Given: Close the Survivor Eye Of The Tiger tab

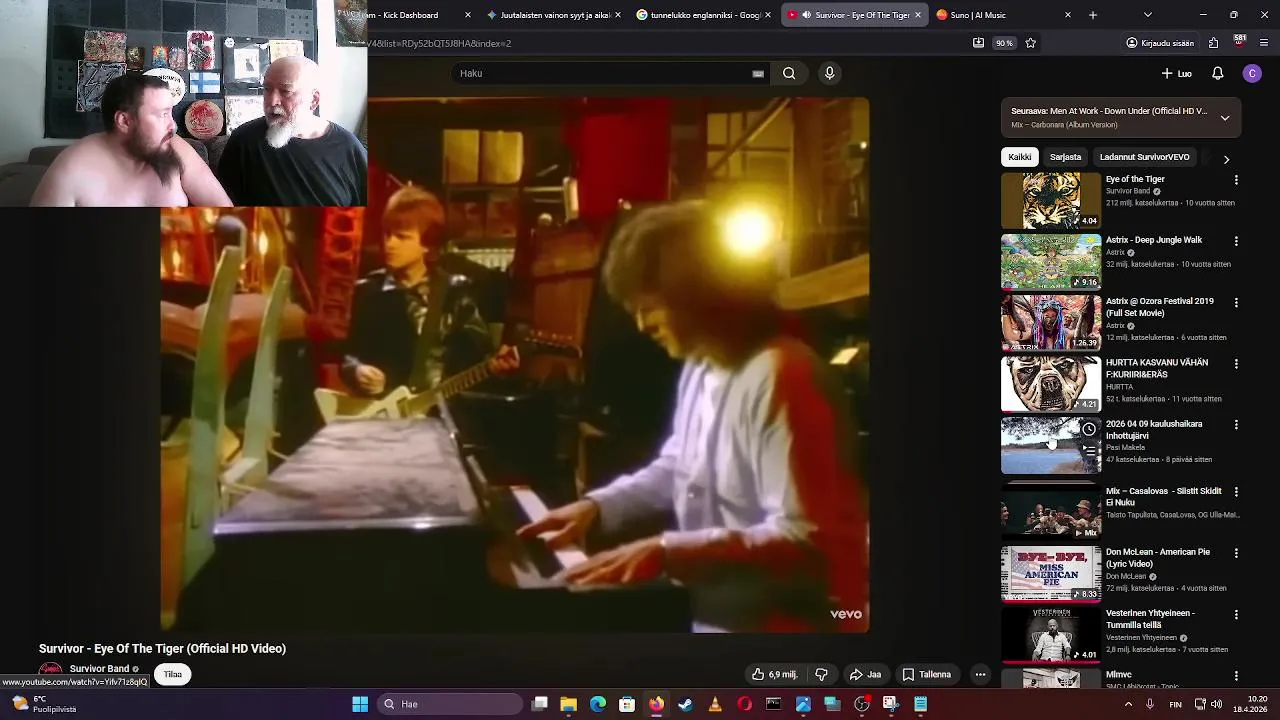Looking at the screenshot, I should (x=918, y=15).
